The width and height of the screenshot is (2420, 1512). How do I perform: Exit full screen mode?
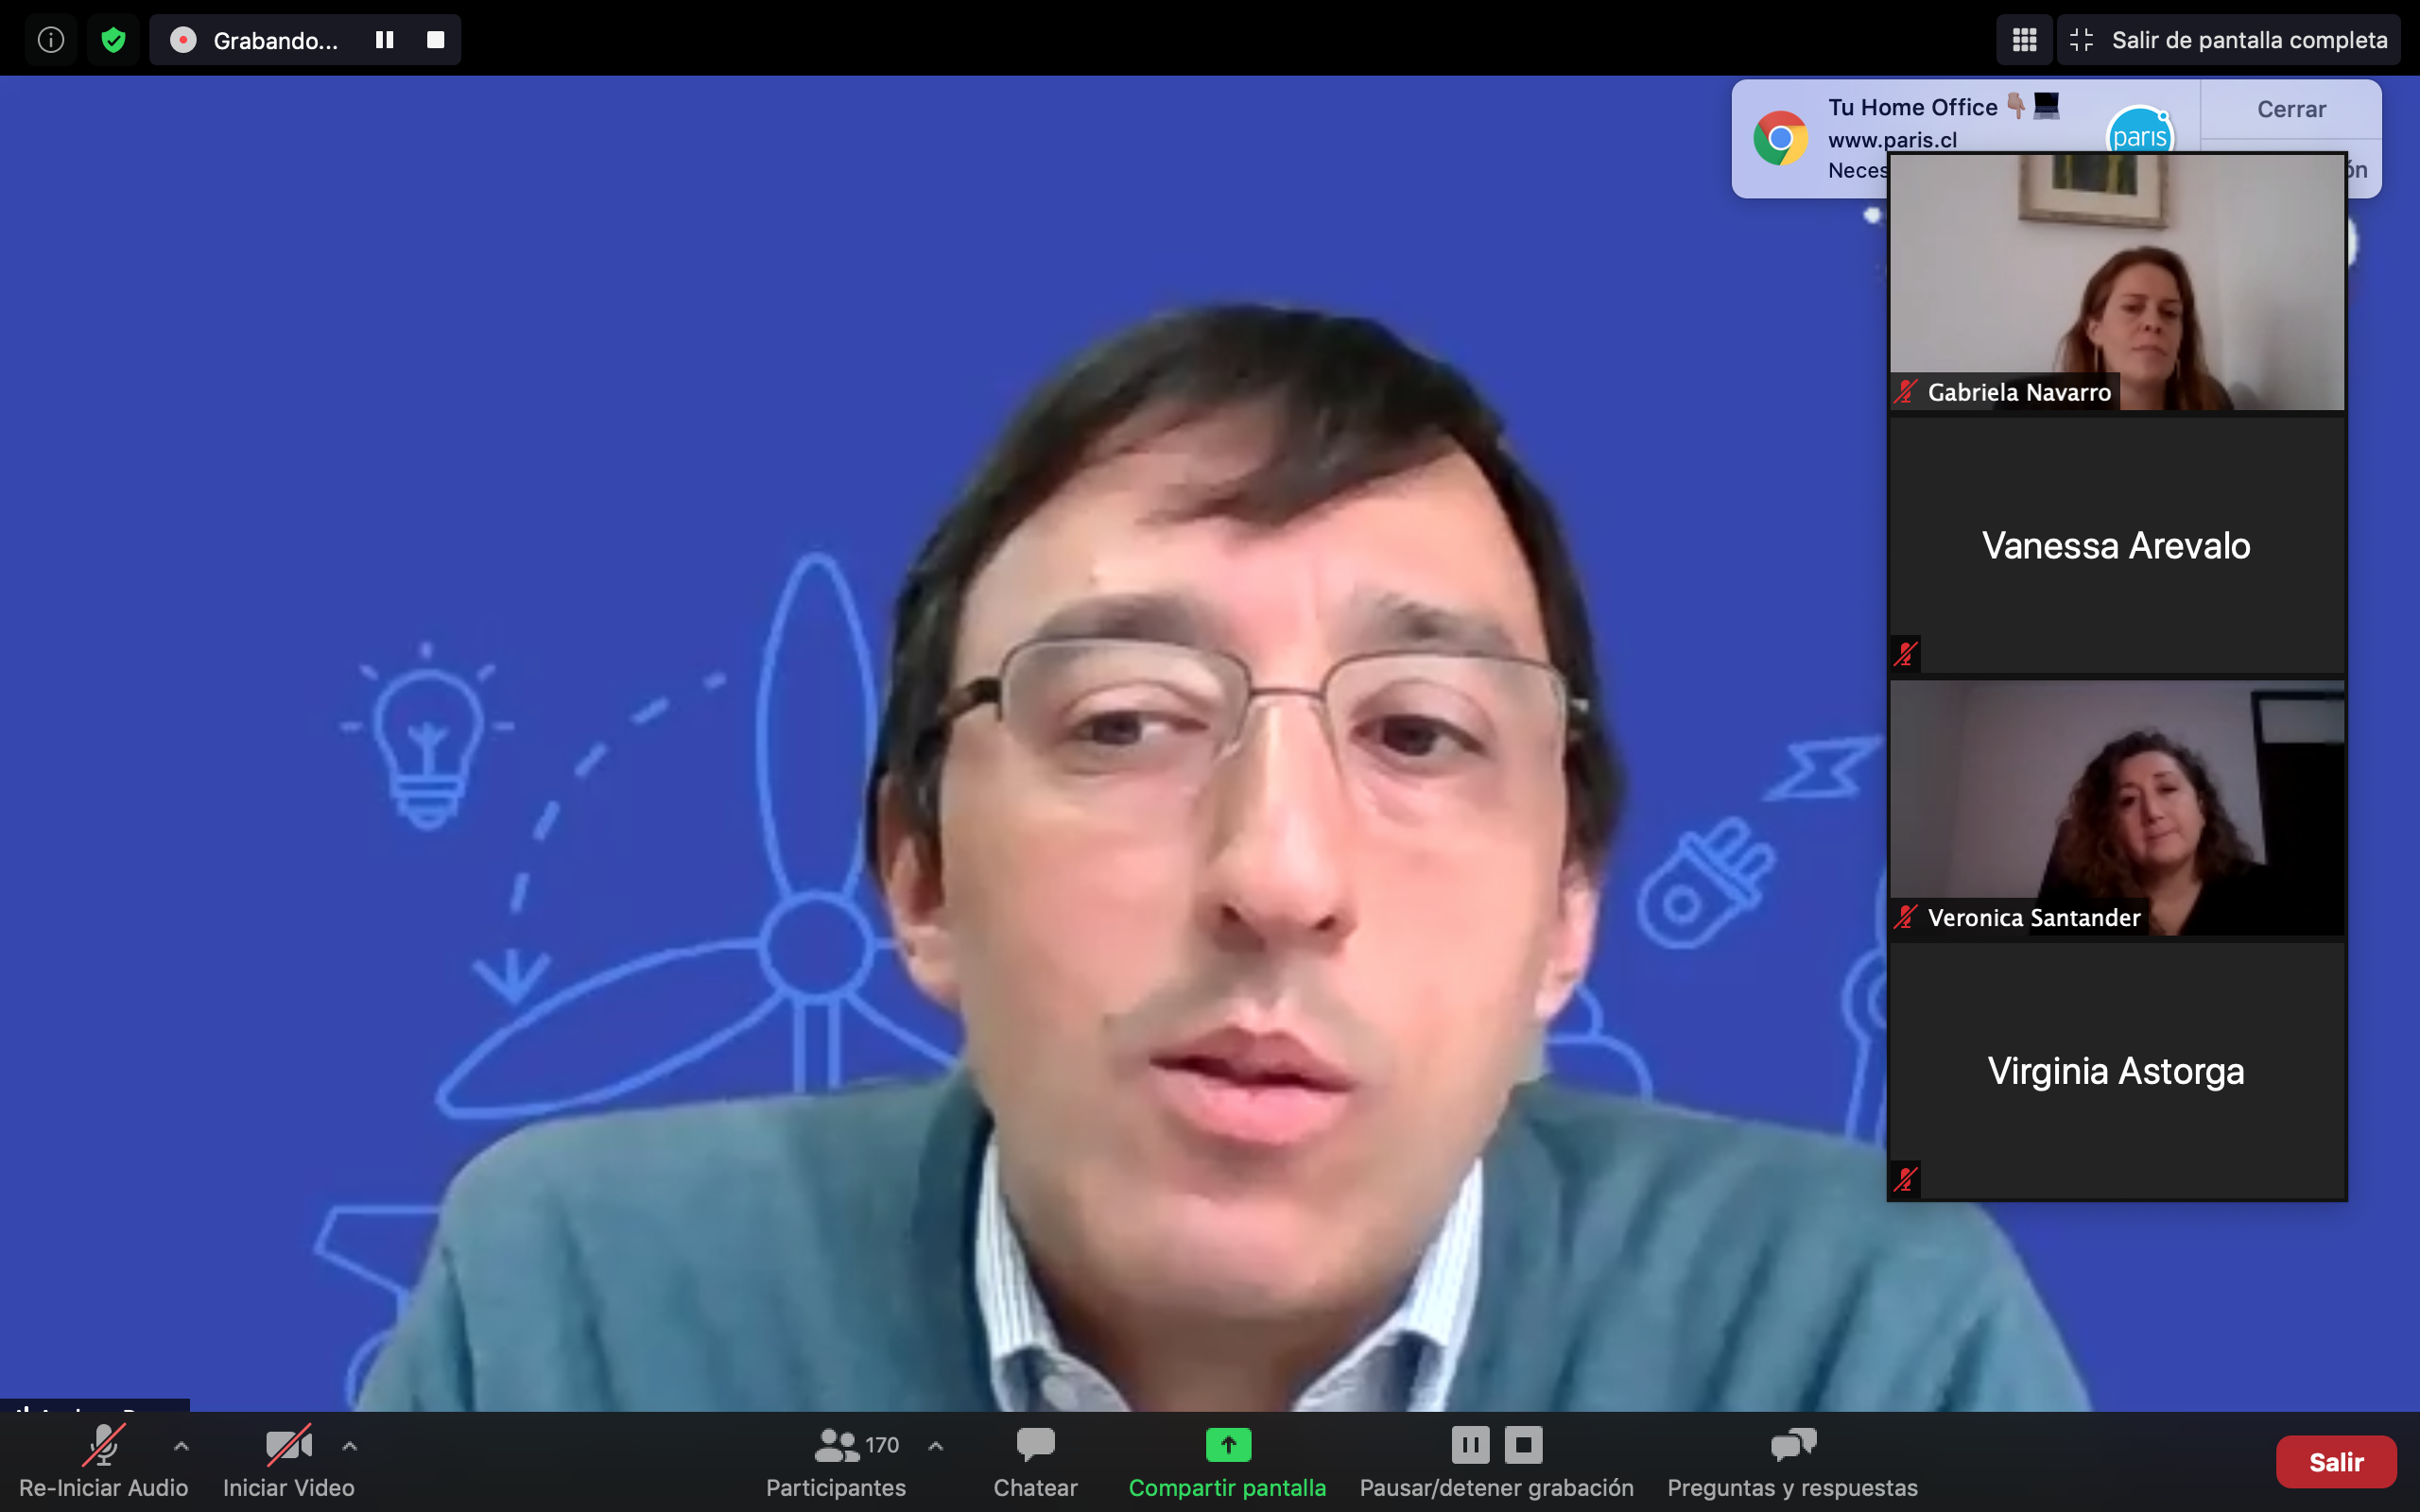[x=2229, y=40]
